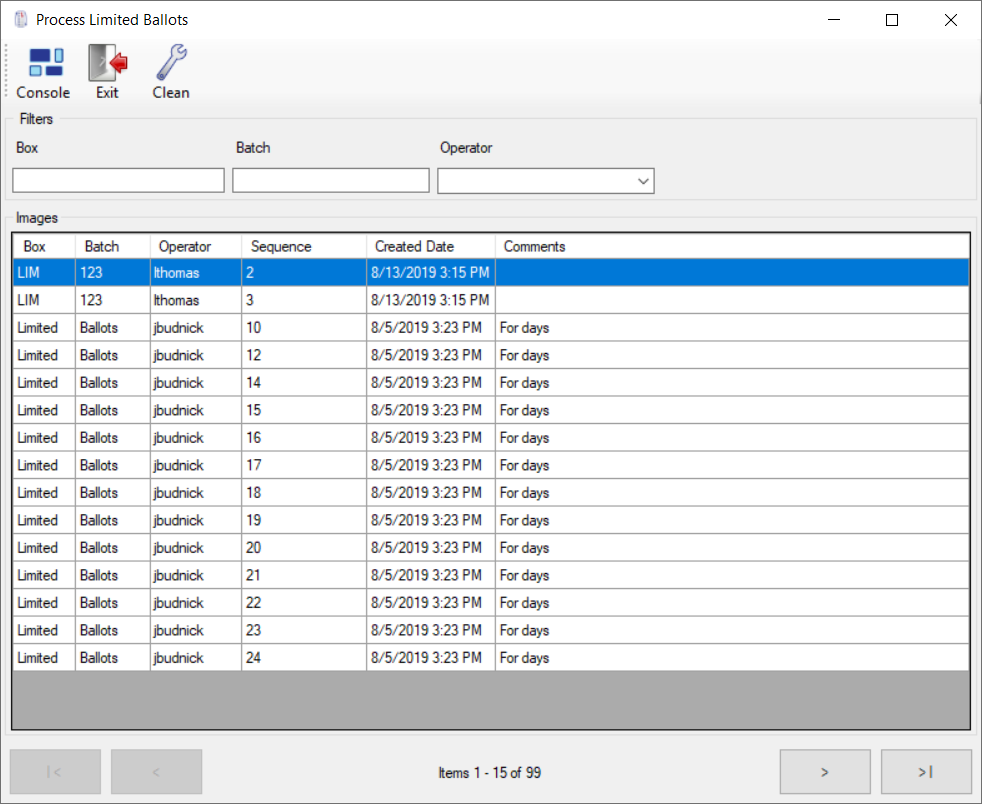This screenshot has height=804, width=982.
Task: Go to the next page of items
Action: 825,772
